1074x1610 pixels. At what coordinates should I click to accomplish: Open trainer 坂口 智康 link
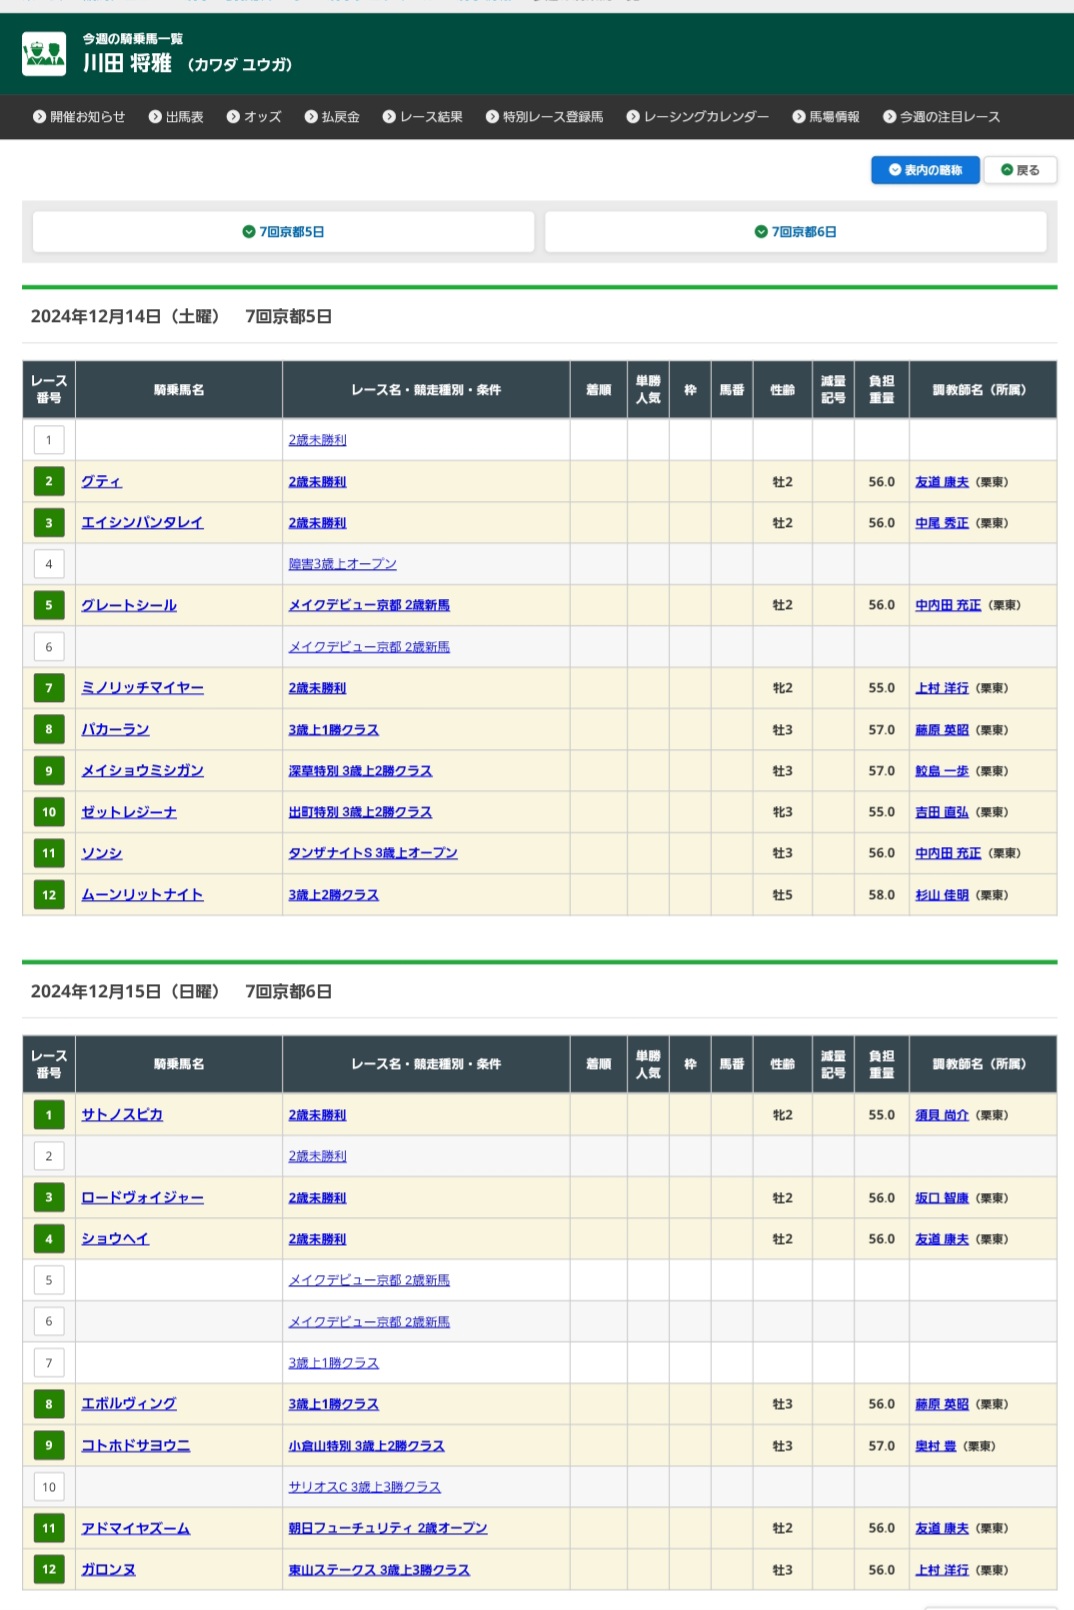(942, 1198)
